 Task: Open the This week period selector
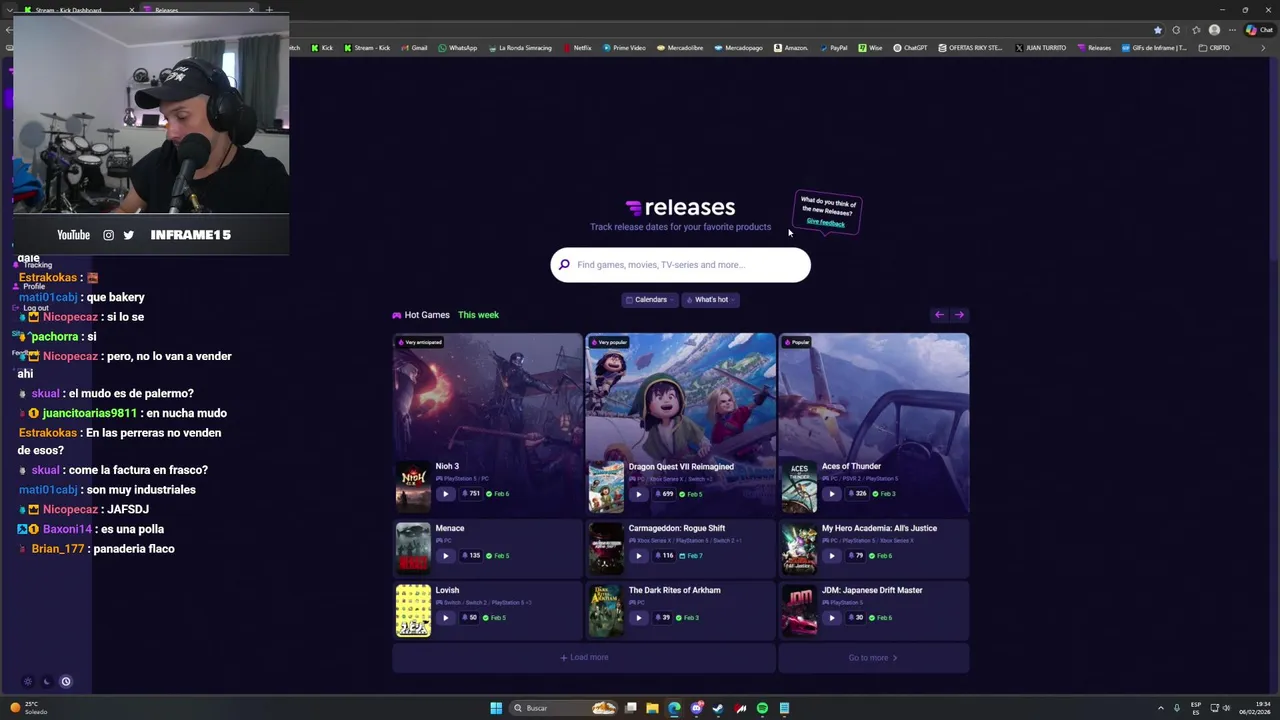coord(478,315)
